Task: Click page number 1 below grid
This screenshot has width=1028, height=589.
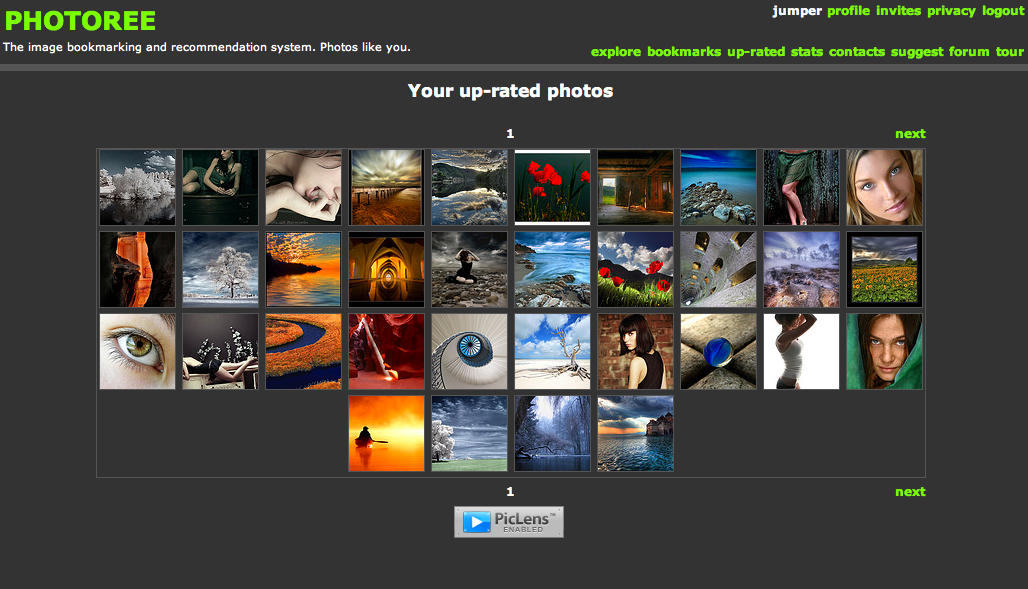Action: tap(510, 492)
